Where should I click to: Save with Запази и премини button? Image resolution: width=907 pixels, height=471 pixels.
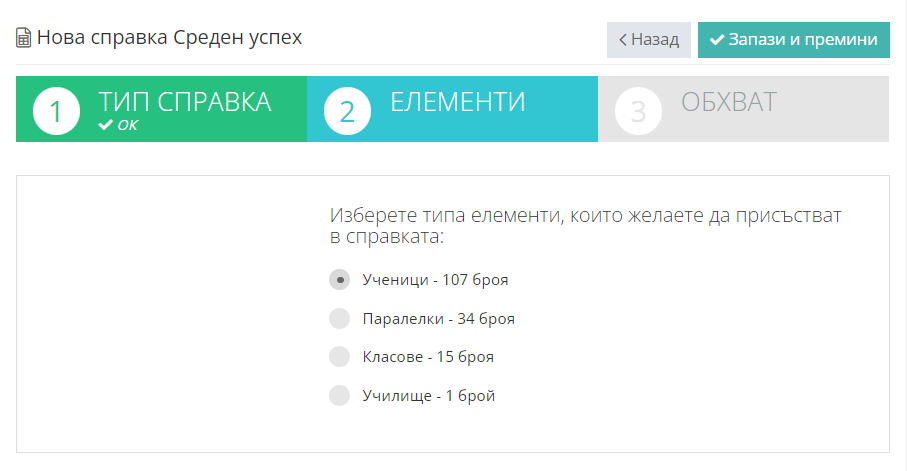click(794, 40)
